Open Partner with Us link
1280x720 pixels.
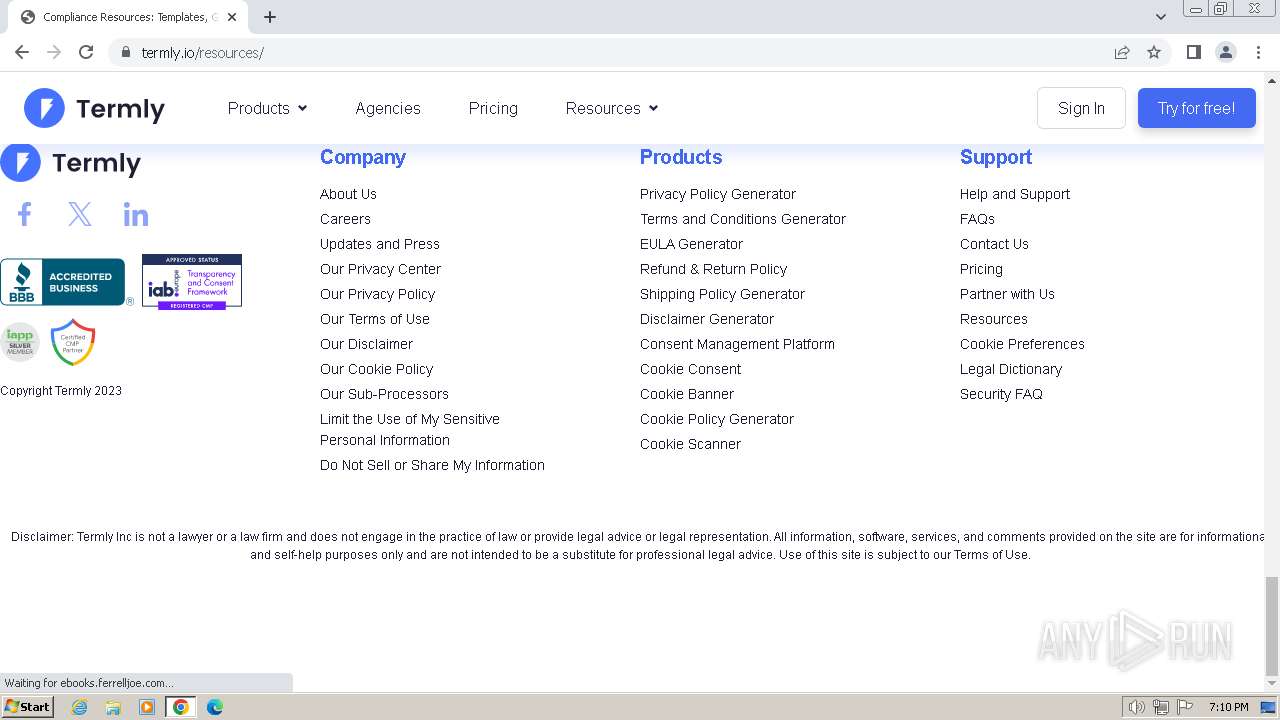click(1007, 294)
